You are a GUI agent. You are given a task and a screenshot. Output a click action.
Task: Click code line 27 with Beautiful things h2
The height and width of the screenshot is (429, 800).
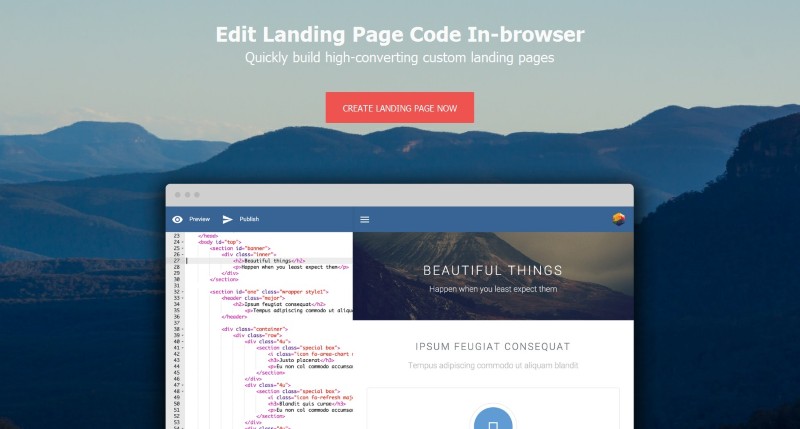coord(269,261)
